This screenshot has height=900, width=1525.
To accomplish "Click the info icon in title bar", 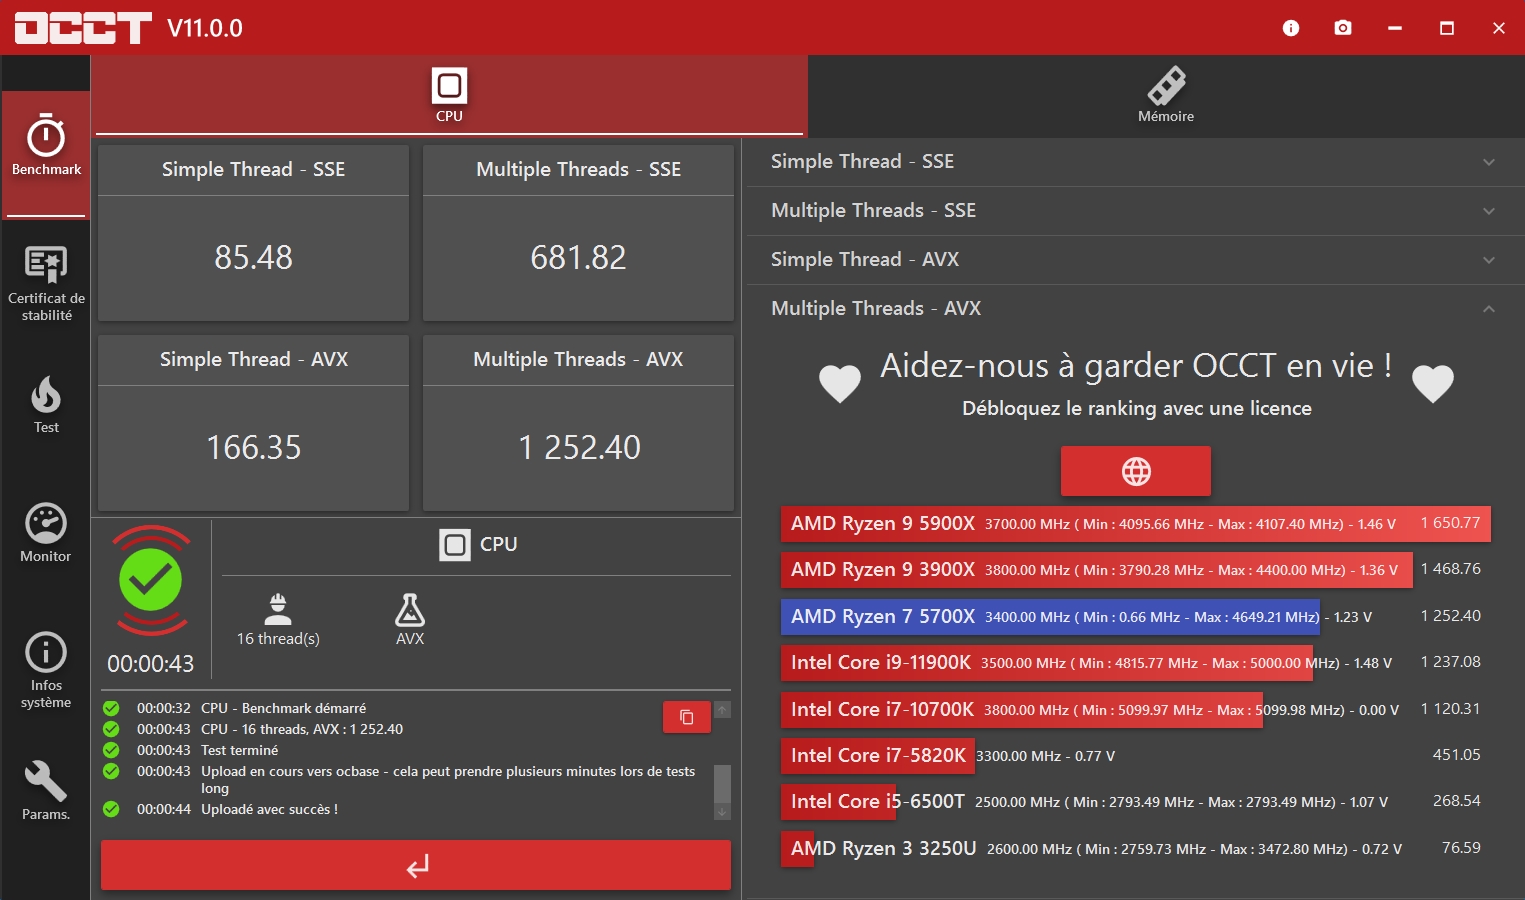I will (1291, 28).
